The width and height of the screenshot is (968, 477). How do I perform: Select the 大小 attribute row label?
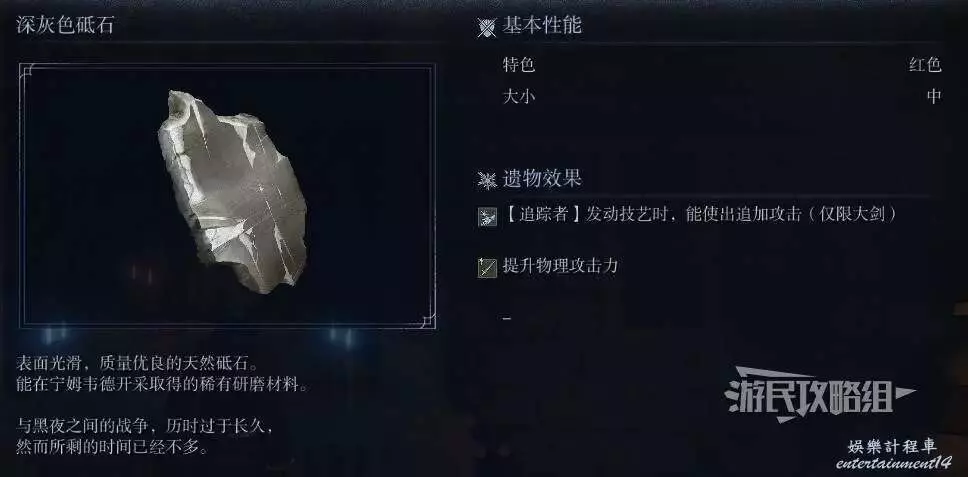[x=519, y=97]
